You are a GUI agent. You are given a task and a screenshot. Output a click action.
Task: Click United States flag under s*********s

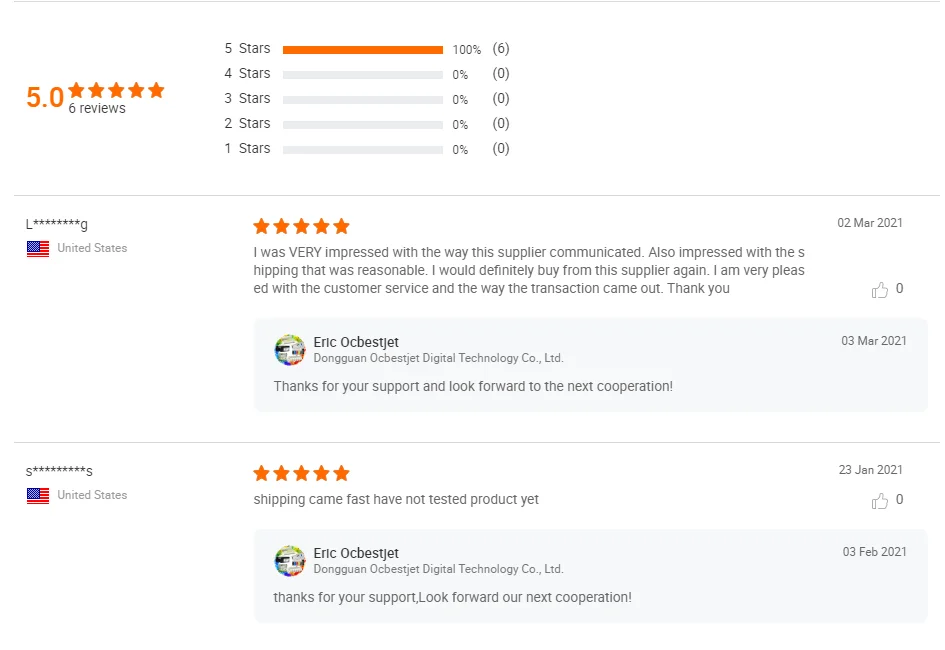tap(38, 496)
